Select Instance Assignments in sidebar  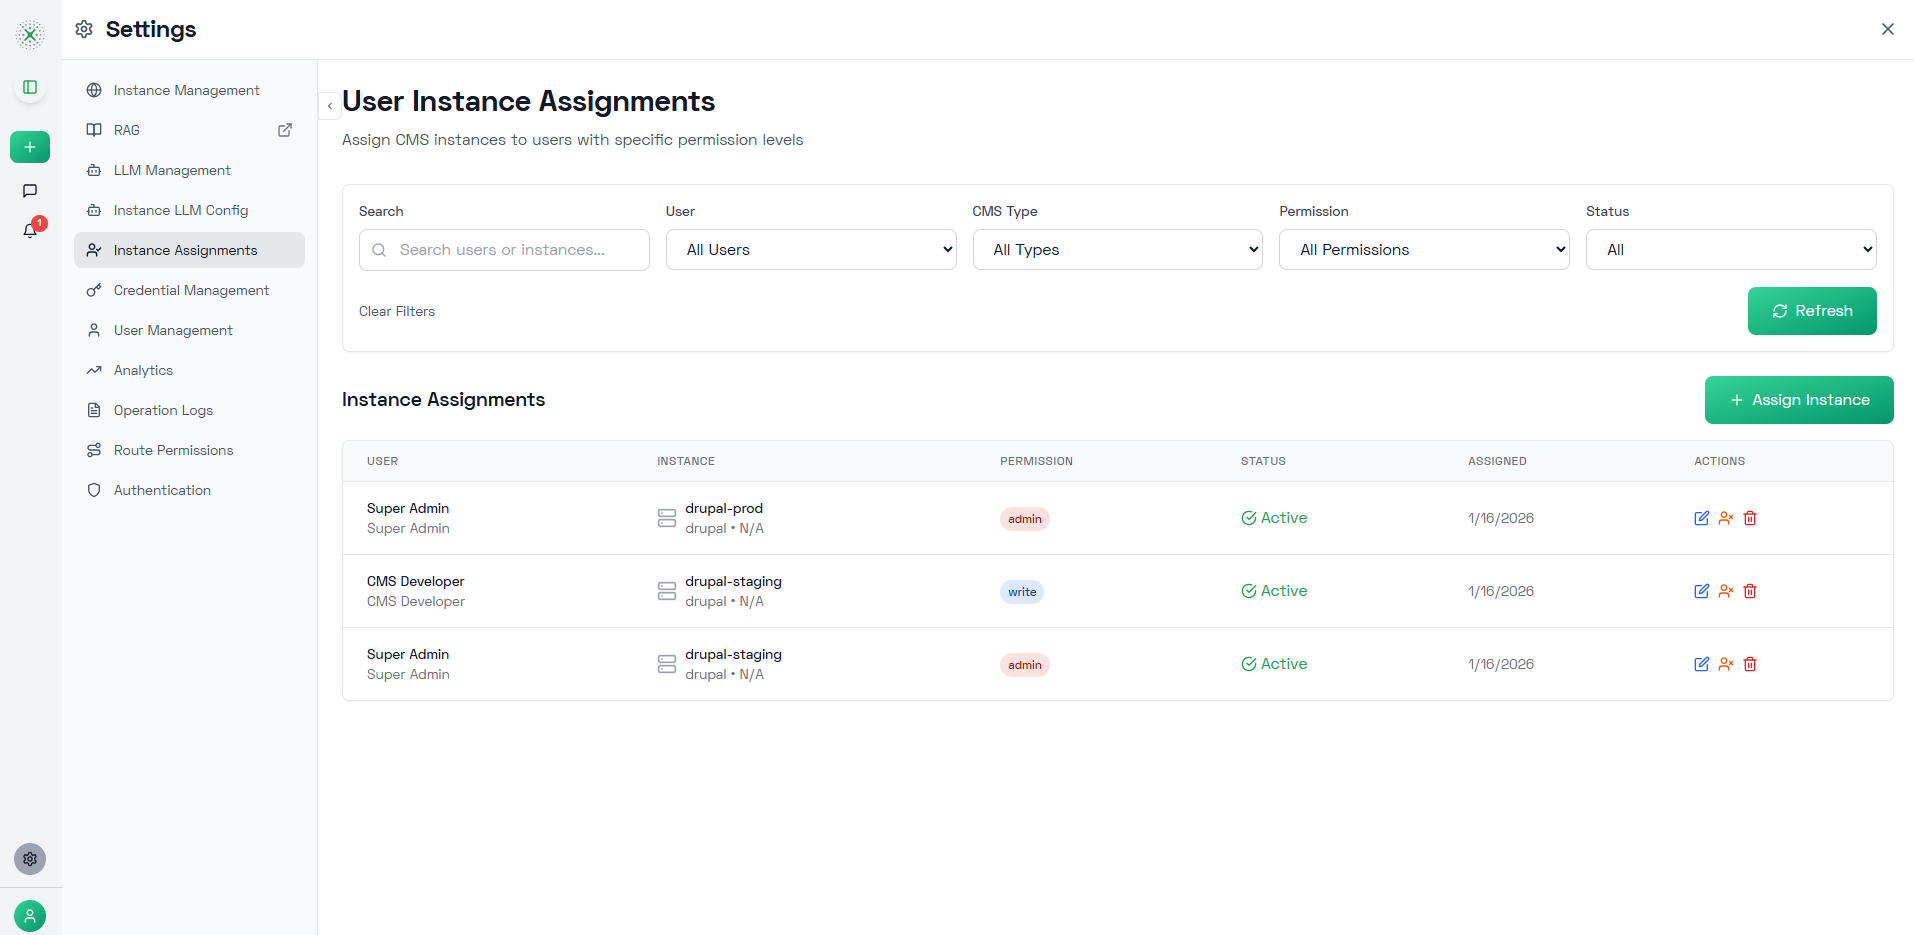[x=189, y=250]
